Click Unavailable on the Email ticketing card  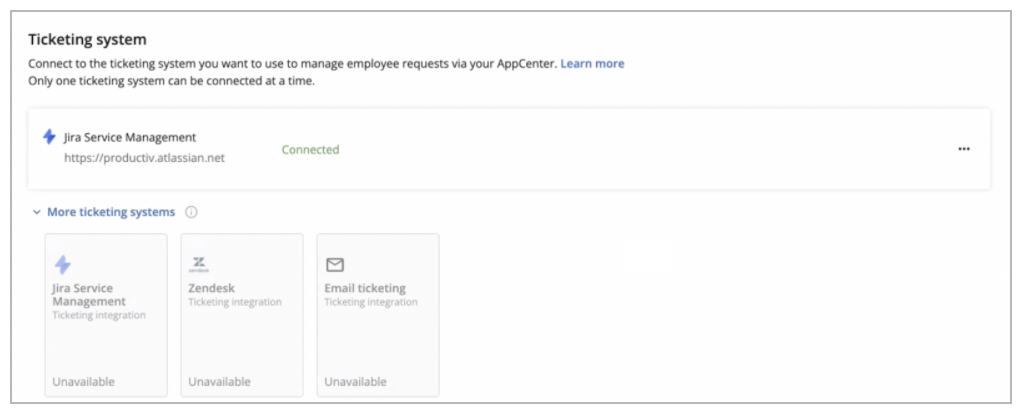355,382
